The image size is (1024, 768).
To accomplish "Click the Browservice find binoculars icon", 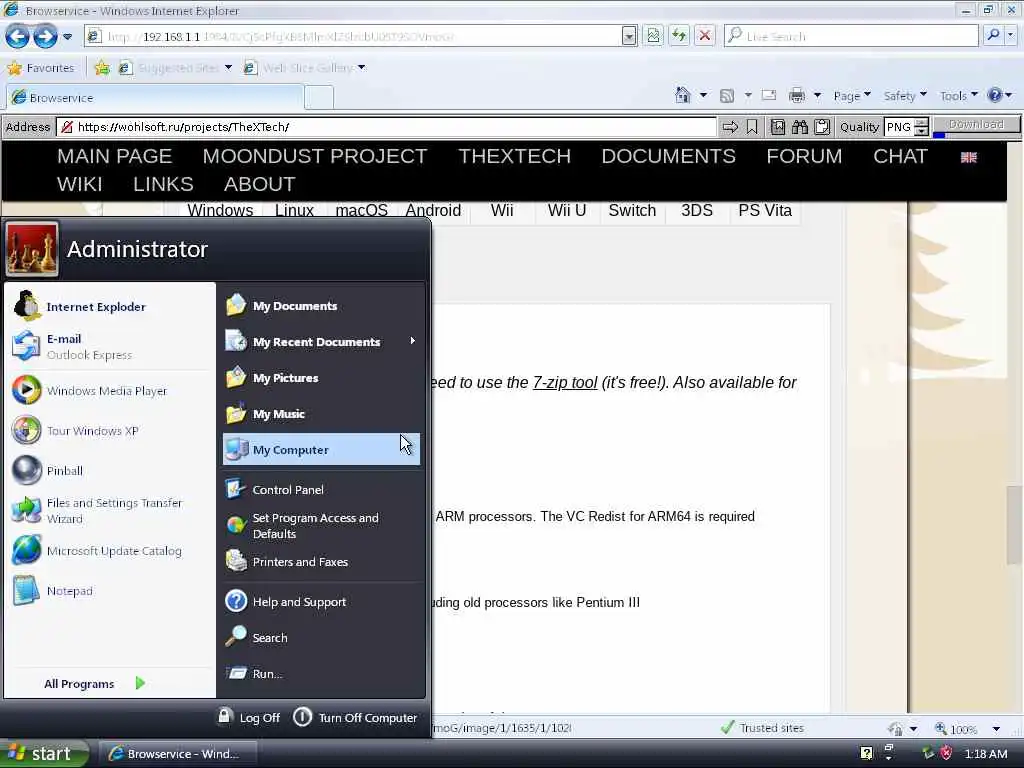I will point(799,127).
